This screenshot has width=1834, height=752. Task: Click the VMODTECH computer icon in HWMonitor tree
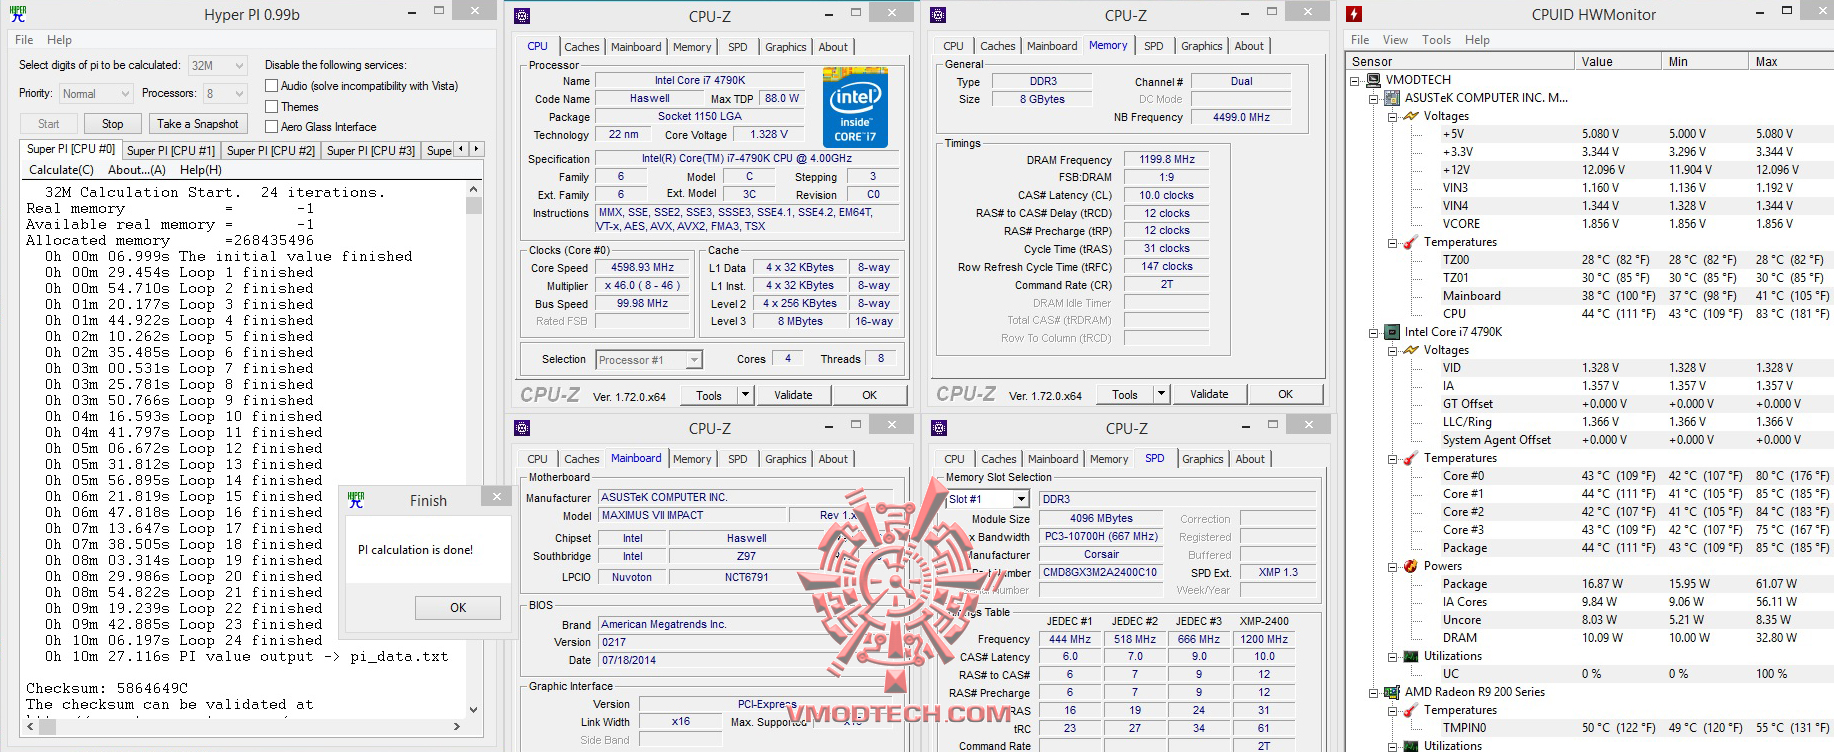[x=1374, y=80]
